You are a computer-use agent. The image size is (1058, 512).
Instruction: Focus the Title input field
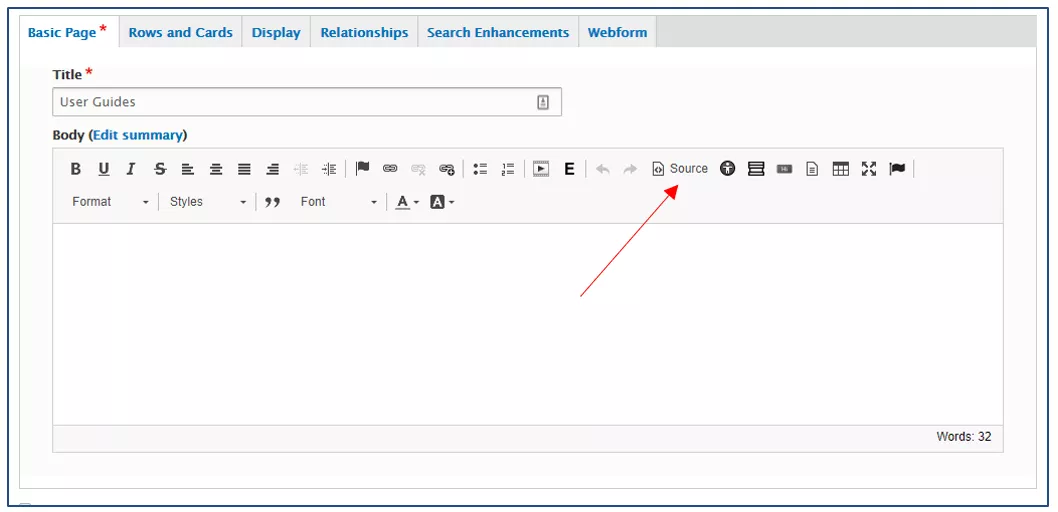click(307, 102)
